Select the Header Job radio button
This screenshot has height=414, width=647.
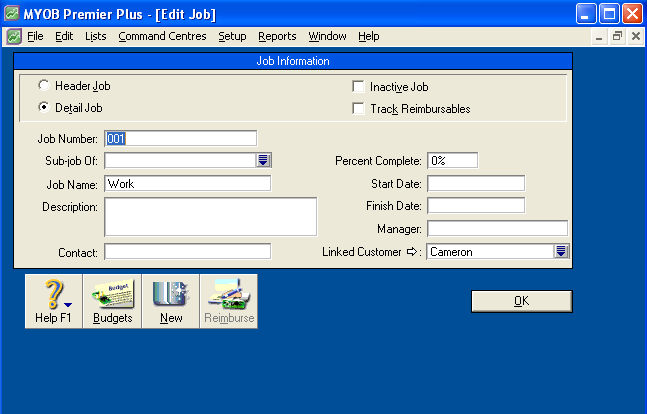click(44, 85)
